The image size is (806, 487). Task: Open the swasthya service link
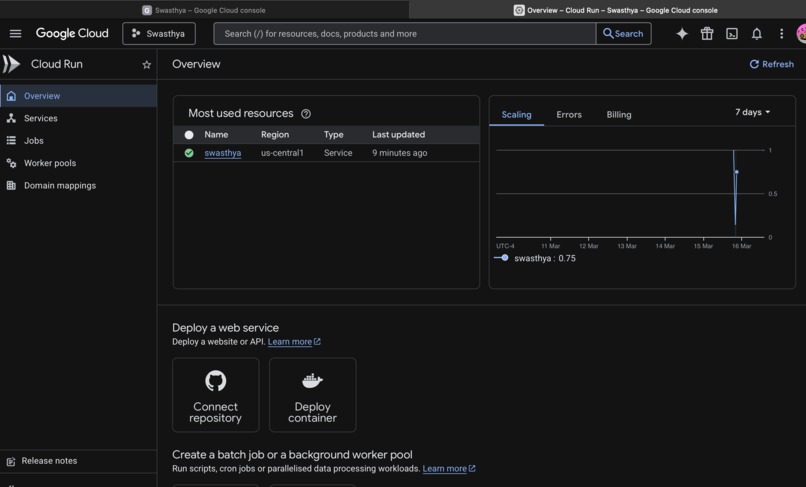[x=223, y=153]
